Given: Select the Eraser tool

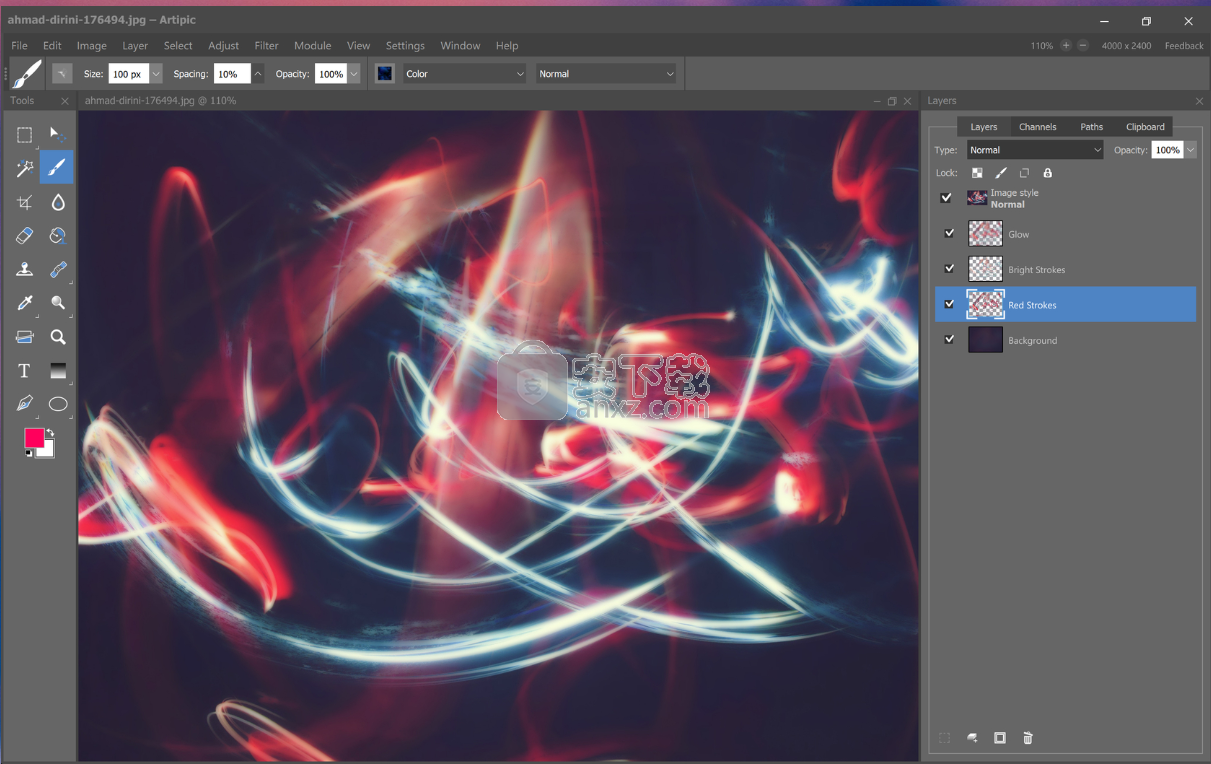Looking at the screenshot, I should (25, 236).
